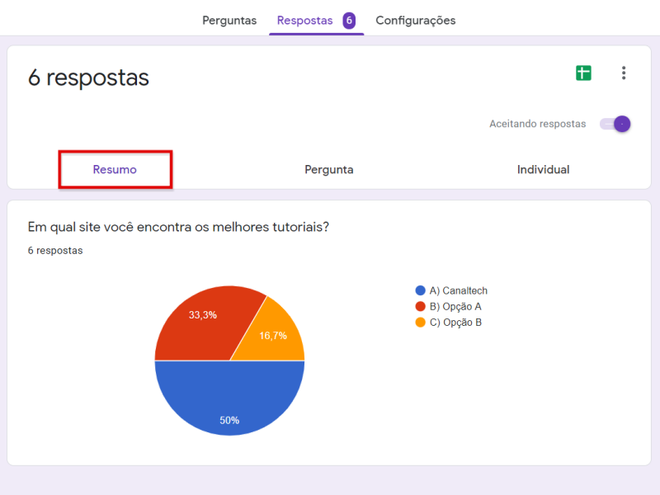Show the Resumo view
The height and width of the screenshot is (495, 660).
pyautogui.click(x=115, y=170)
